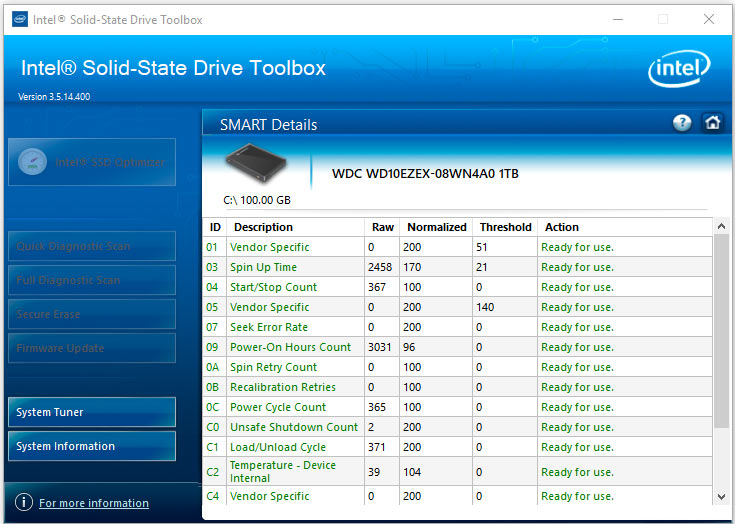
Task: Select the Temperature - Device Internal attribute
Action: point(283,472)
